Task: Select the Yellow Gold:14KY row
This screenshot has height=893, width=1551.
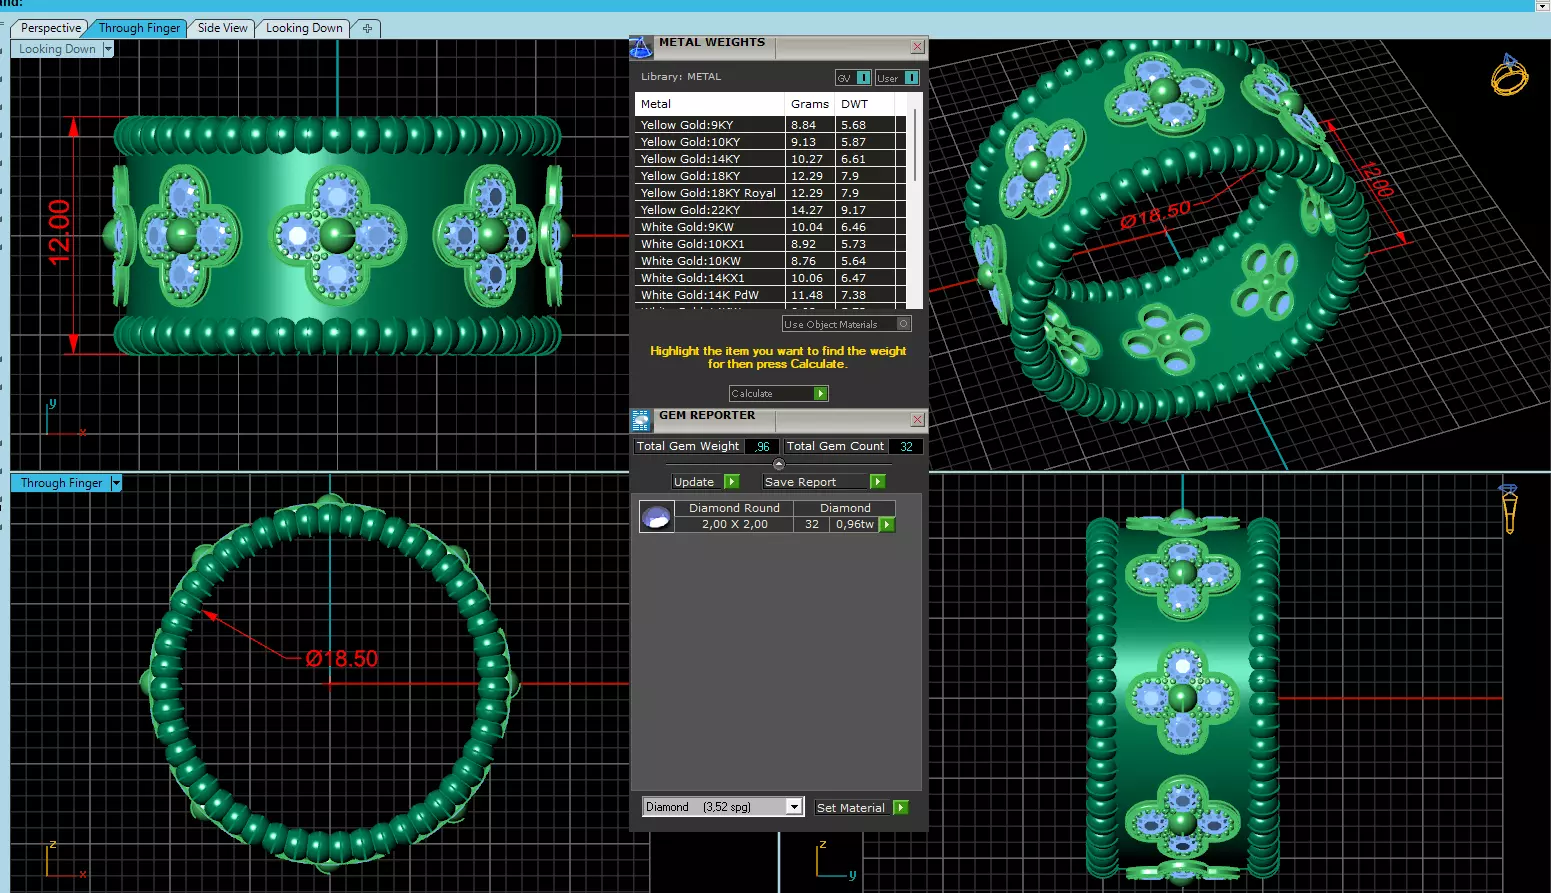Action: pos(770,159)
